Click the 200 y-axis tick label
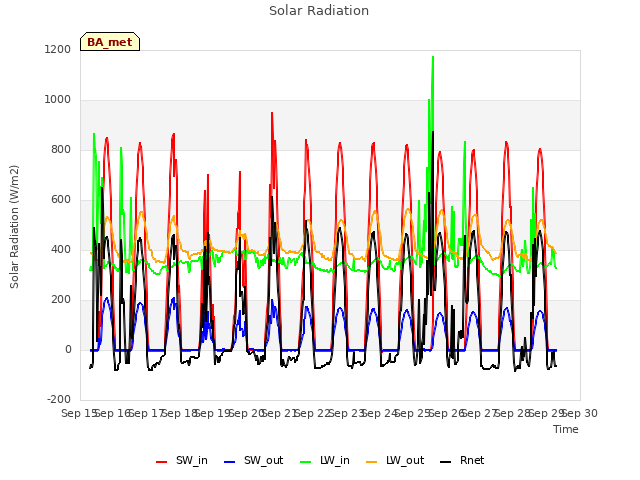The height and width of the screenshot is (480, 640). pos(61,300)
